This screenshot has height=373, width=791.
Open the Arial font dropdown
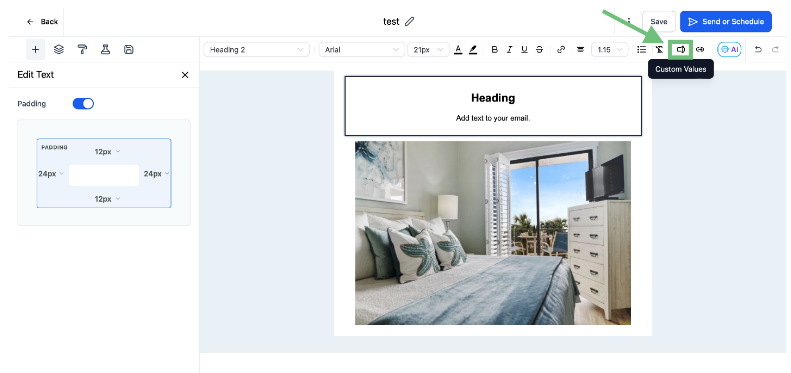362,49
